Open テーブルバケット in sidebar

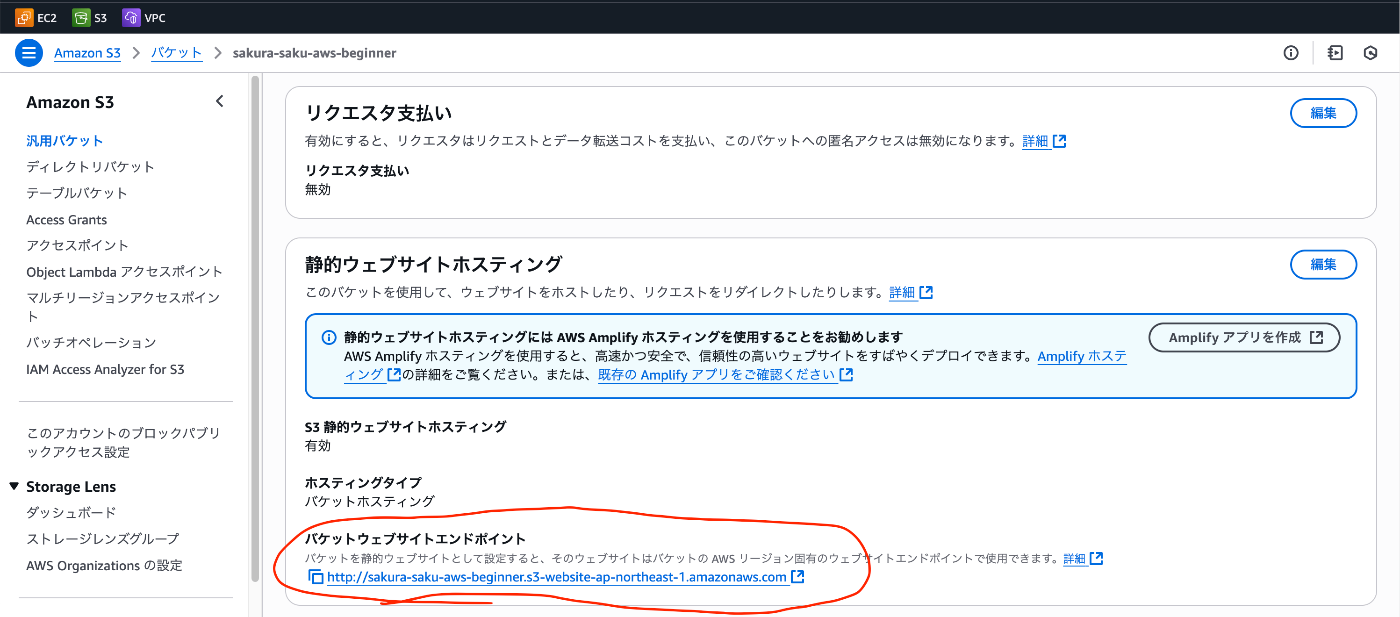(77, 193)
